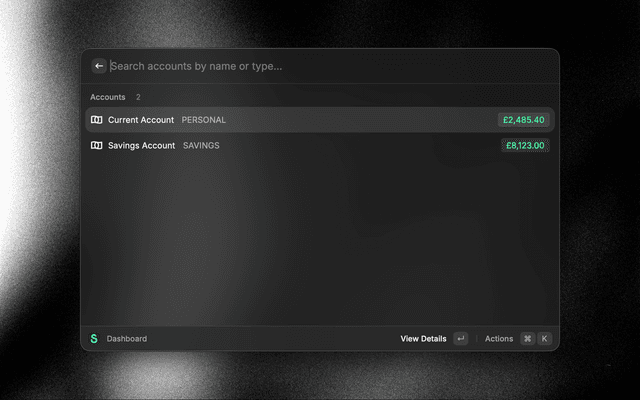Image resolution: width=640 pixels, height=400 pixels.
Task: Select the Savings Account row label
Action: (x=141, y=145)
